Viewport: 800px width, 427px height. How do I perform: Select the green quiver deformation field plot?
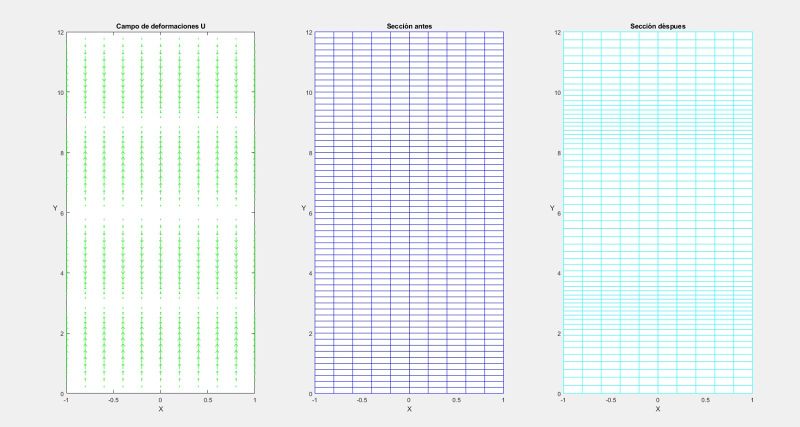pyautogui.click(x=160, y=212)
